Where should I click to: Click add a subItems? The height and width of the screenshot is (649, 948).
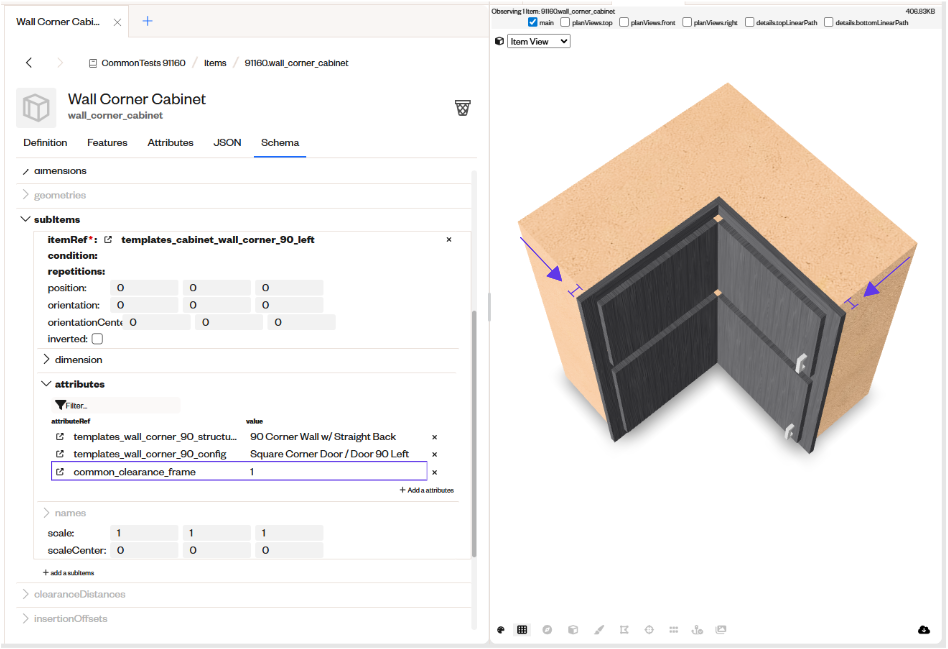[68, 572]
